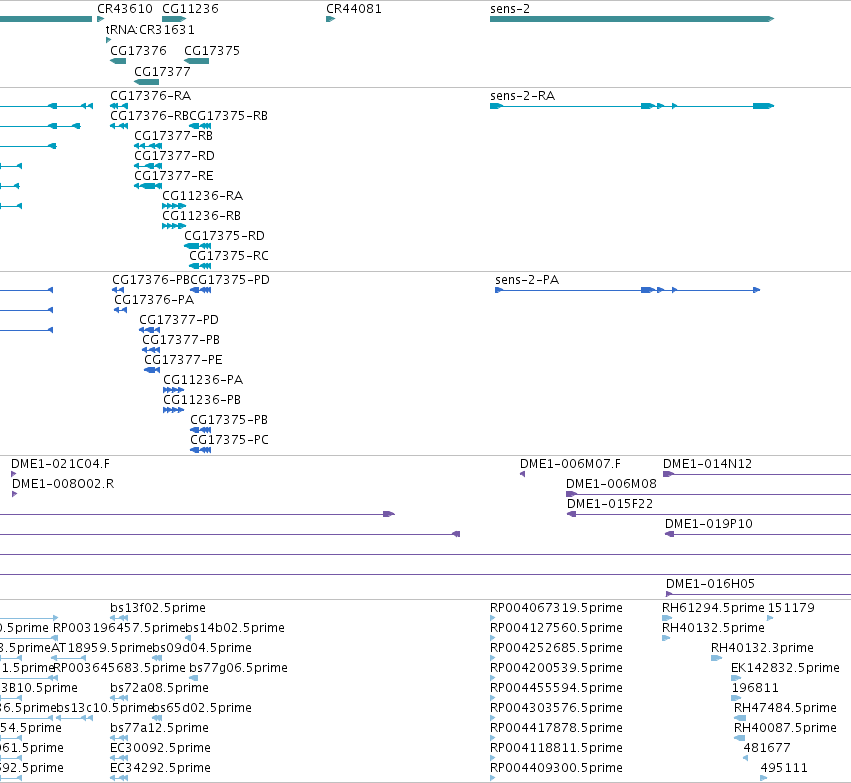Select the sens-2 gene bar

tap(632, 19)
